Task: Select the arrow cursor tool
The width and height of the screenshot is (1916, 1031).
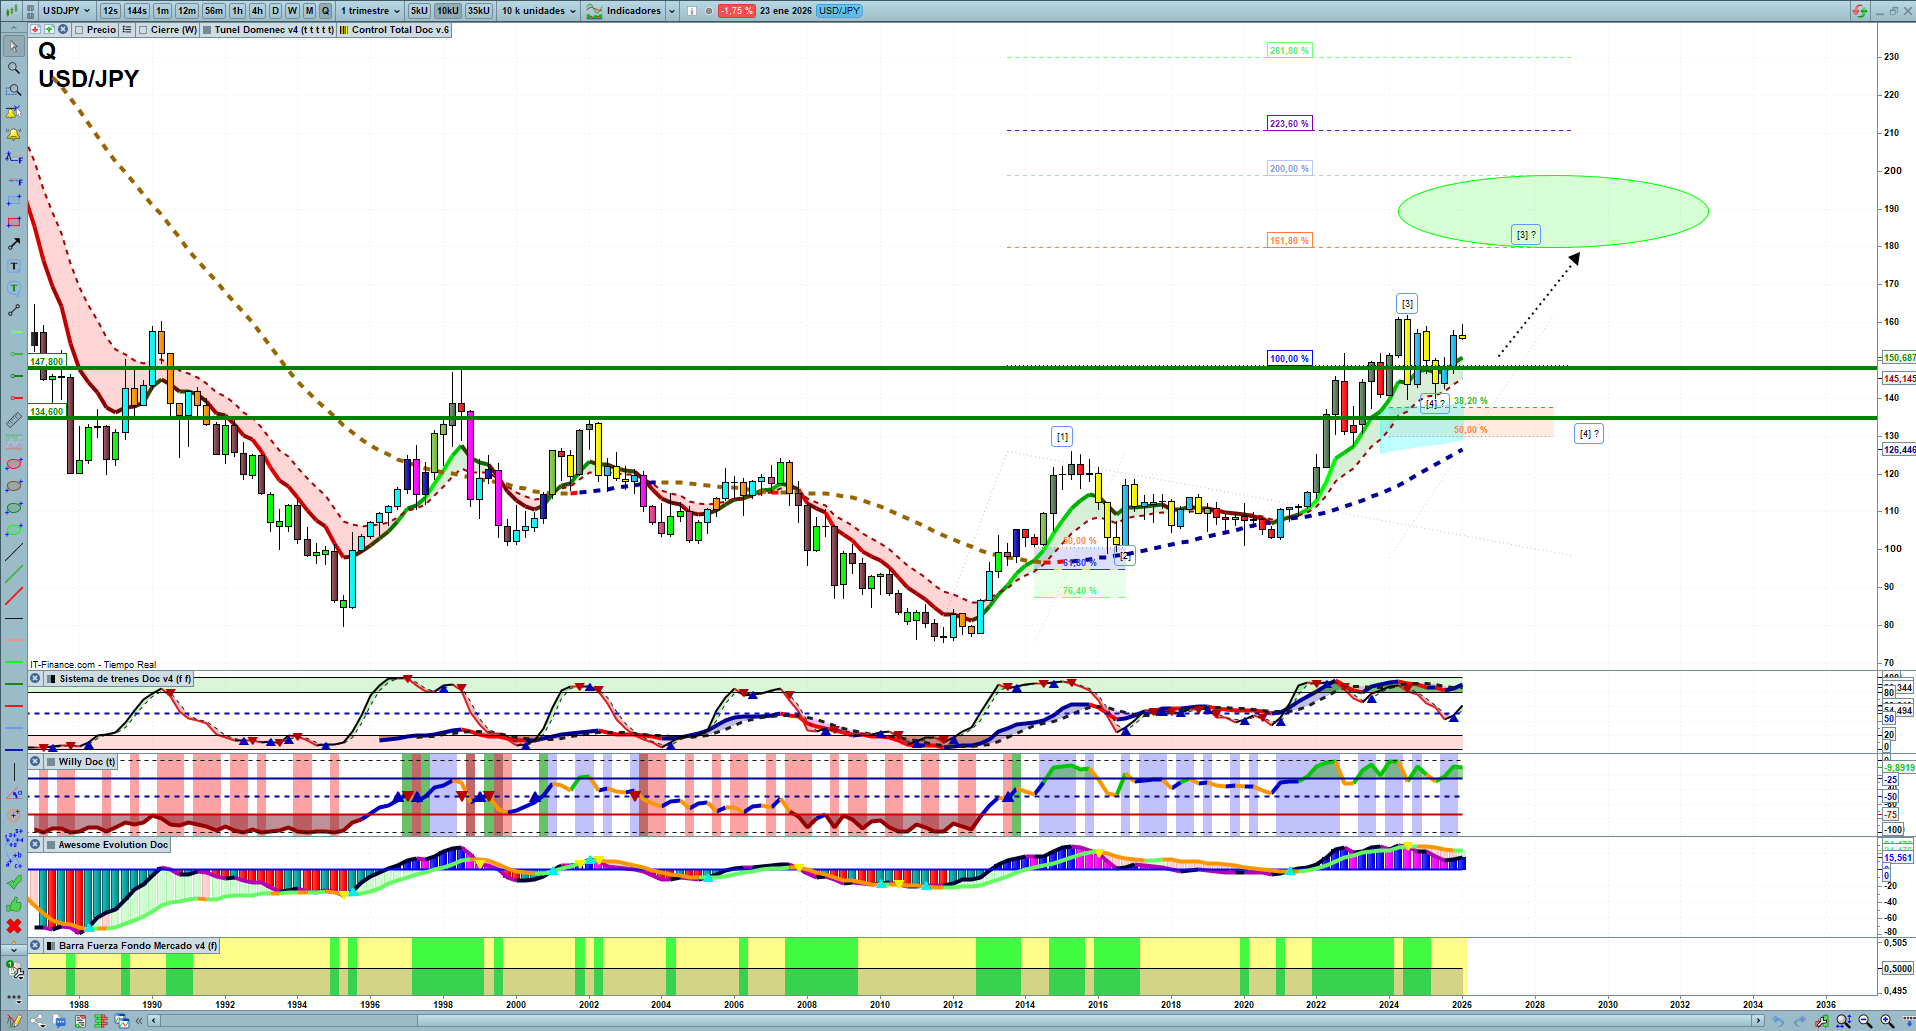Action: (x=14, y=46)
